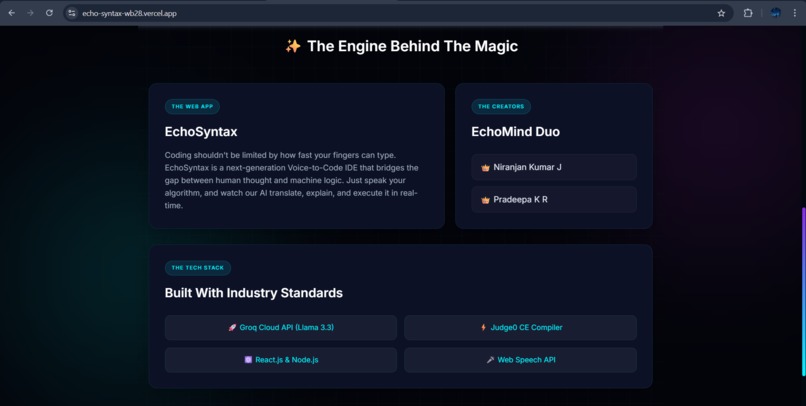Screen dimensions: 806x406
Task: Click the THE WEB APP badge
Action: pos(192,106)
